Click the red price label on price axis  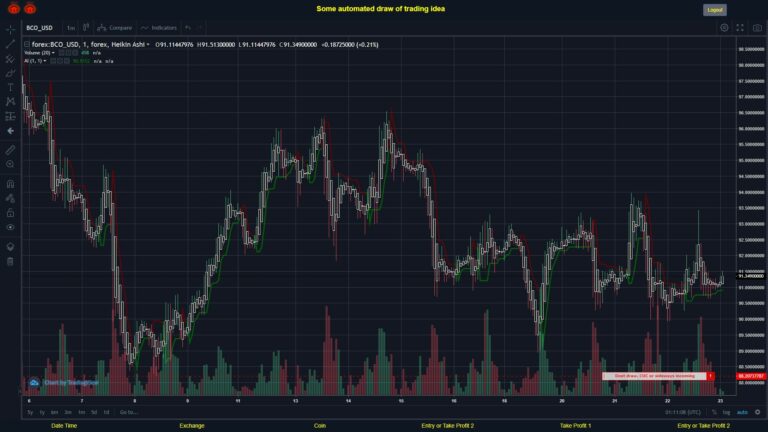(x=751, y=376)
